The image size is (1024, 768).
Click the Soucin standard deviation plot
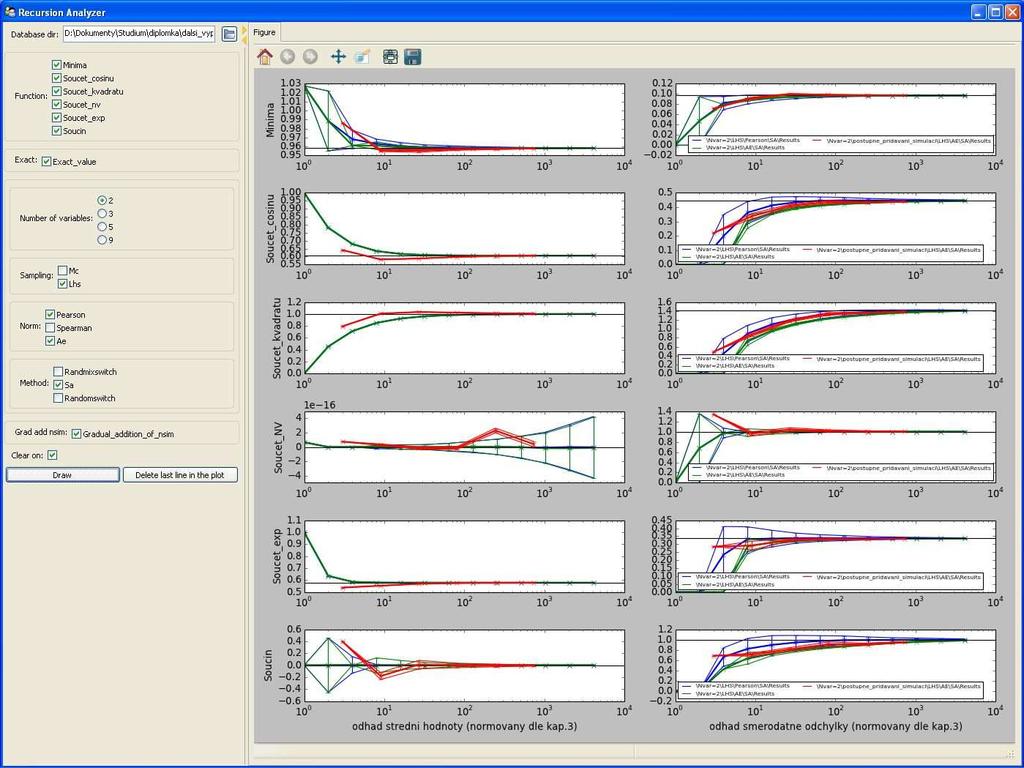coord(835,665)
